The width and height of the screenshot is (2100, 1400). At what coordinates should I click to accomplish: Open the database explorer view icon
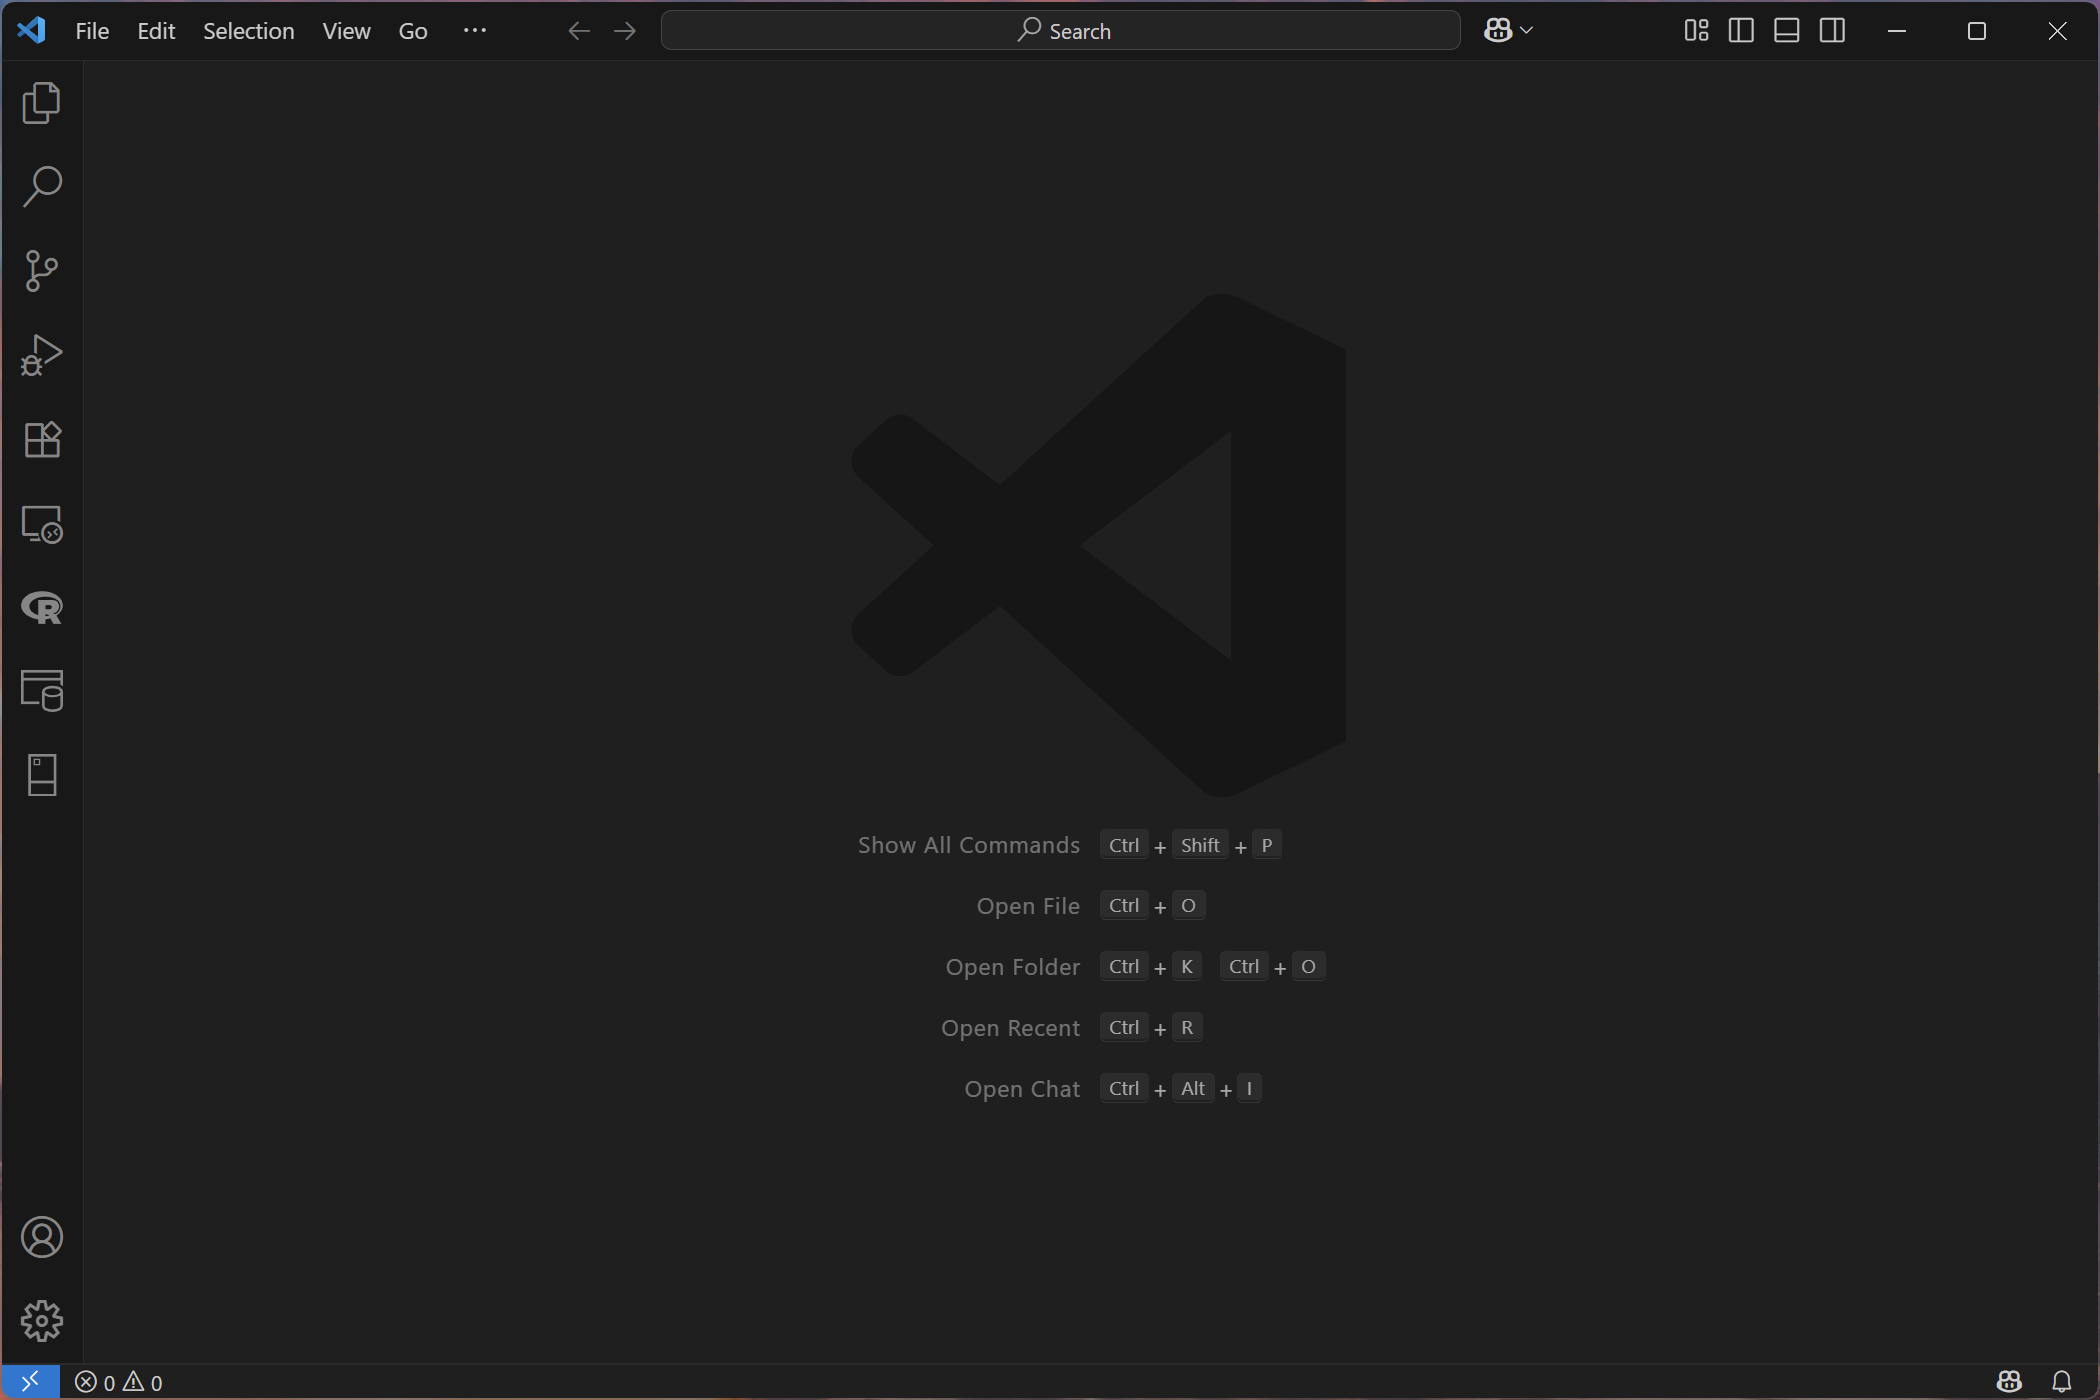(x=41, y=691)
